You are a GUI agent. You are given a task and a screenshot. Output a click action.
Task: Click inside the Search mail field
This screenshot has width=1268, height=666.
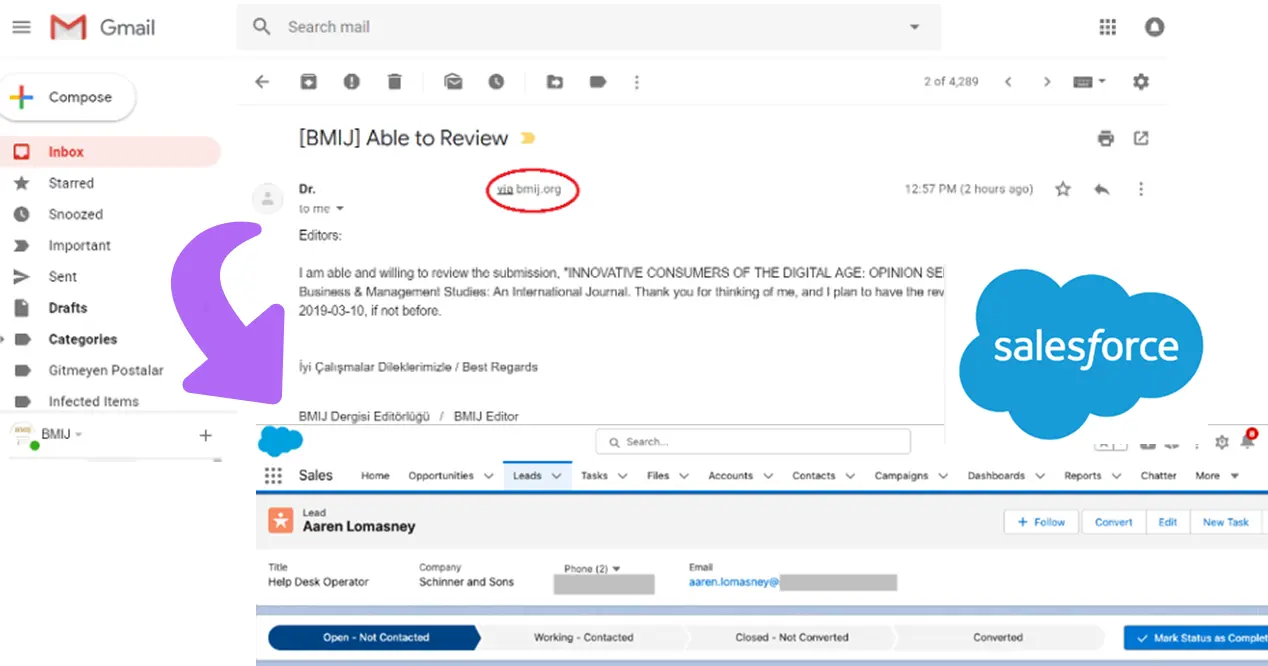pos(590,27)
